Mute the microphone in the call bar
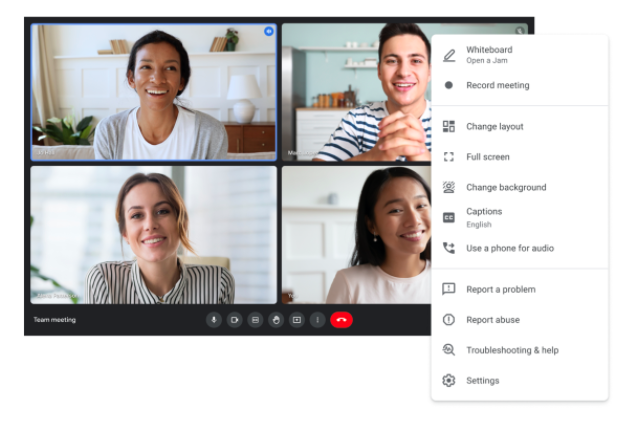Viewport: 629px width, 421px height. point(213,320)
